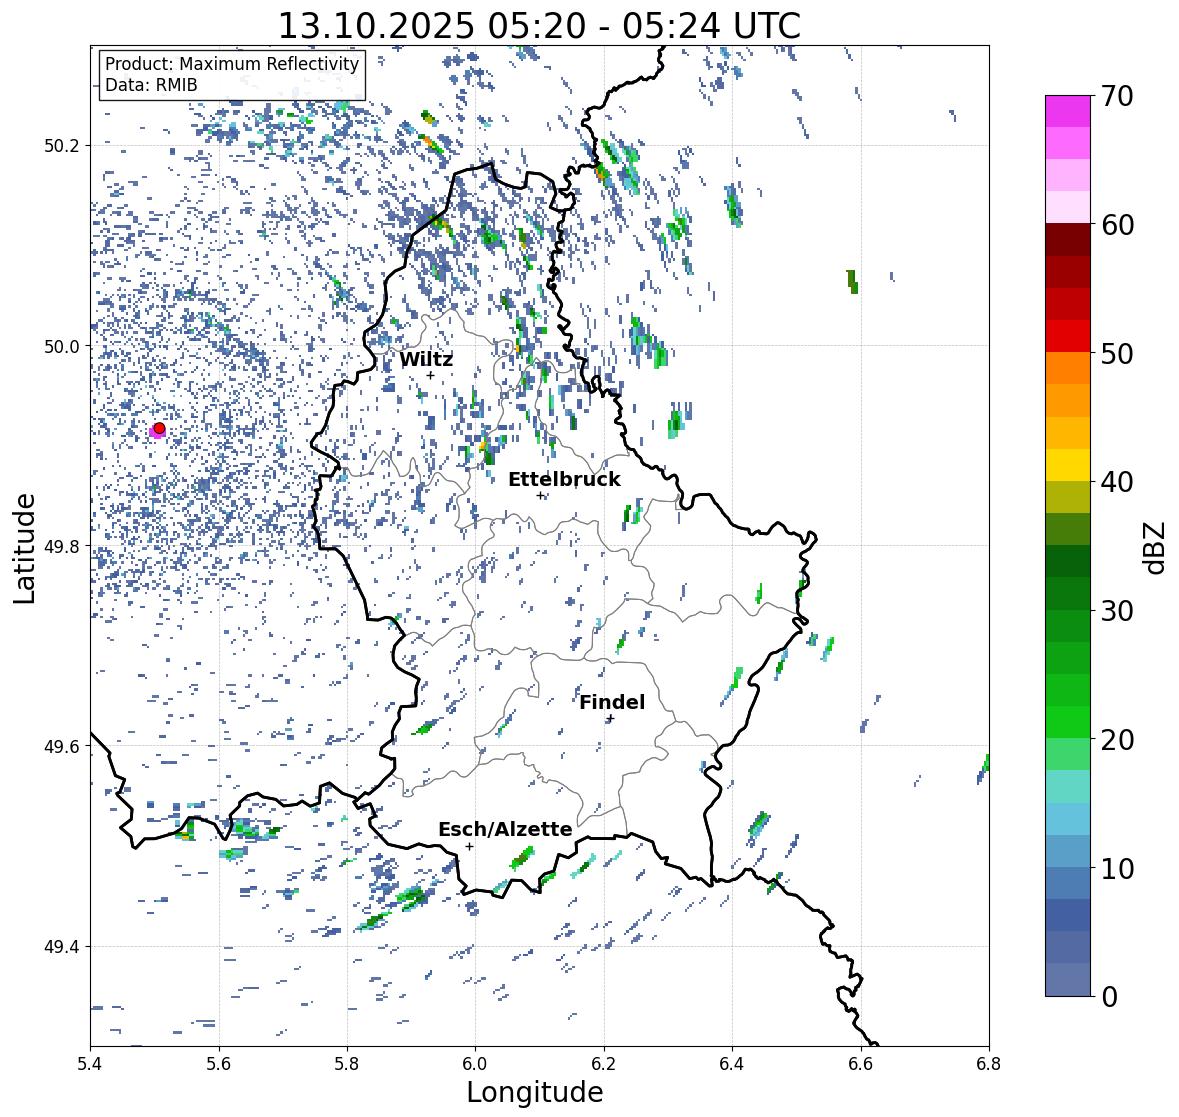Viewport: 1179px width, 1117px height.
Task: Click the Findel location label
Action: (612, 702)
